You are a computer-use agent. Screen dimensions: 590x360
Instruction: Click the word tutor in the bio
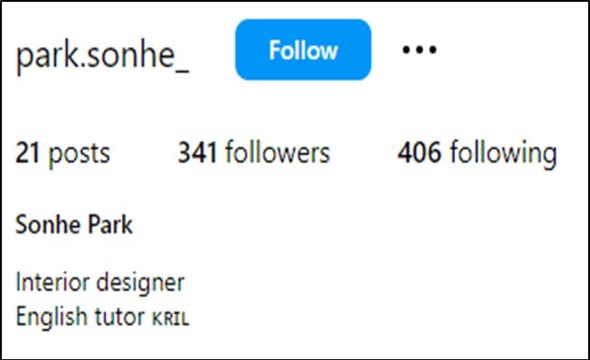tap(119, 316)
